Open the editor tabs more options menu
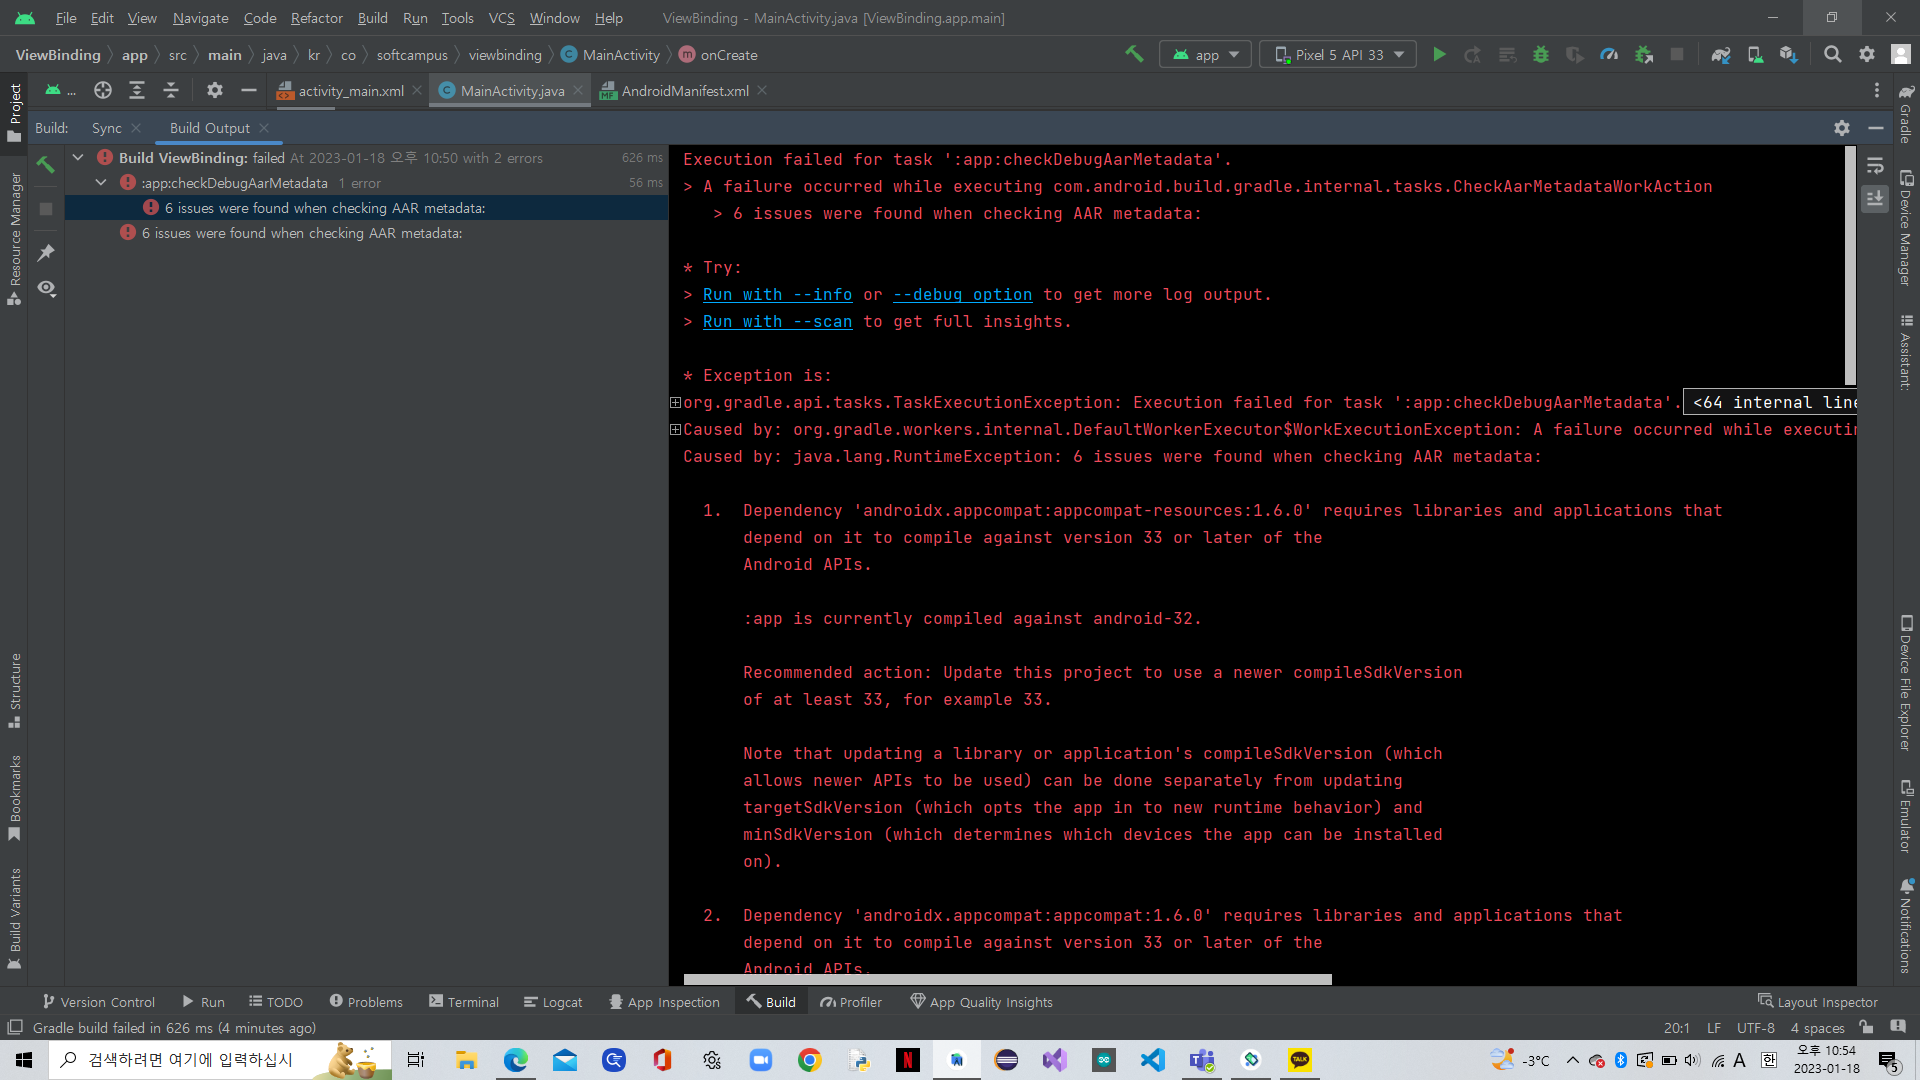Viewport: 1920px width, 1080px height. click(1877, 91)
